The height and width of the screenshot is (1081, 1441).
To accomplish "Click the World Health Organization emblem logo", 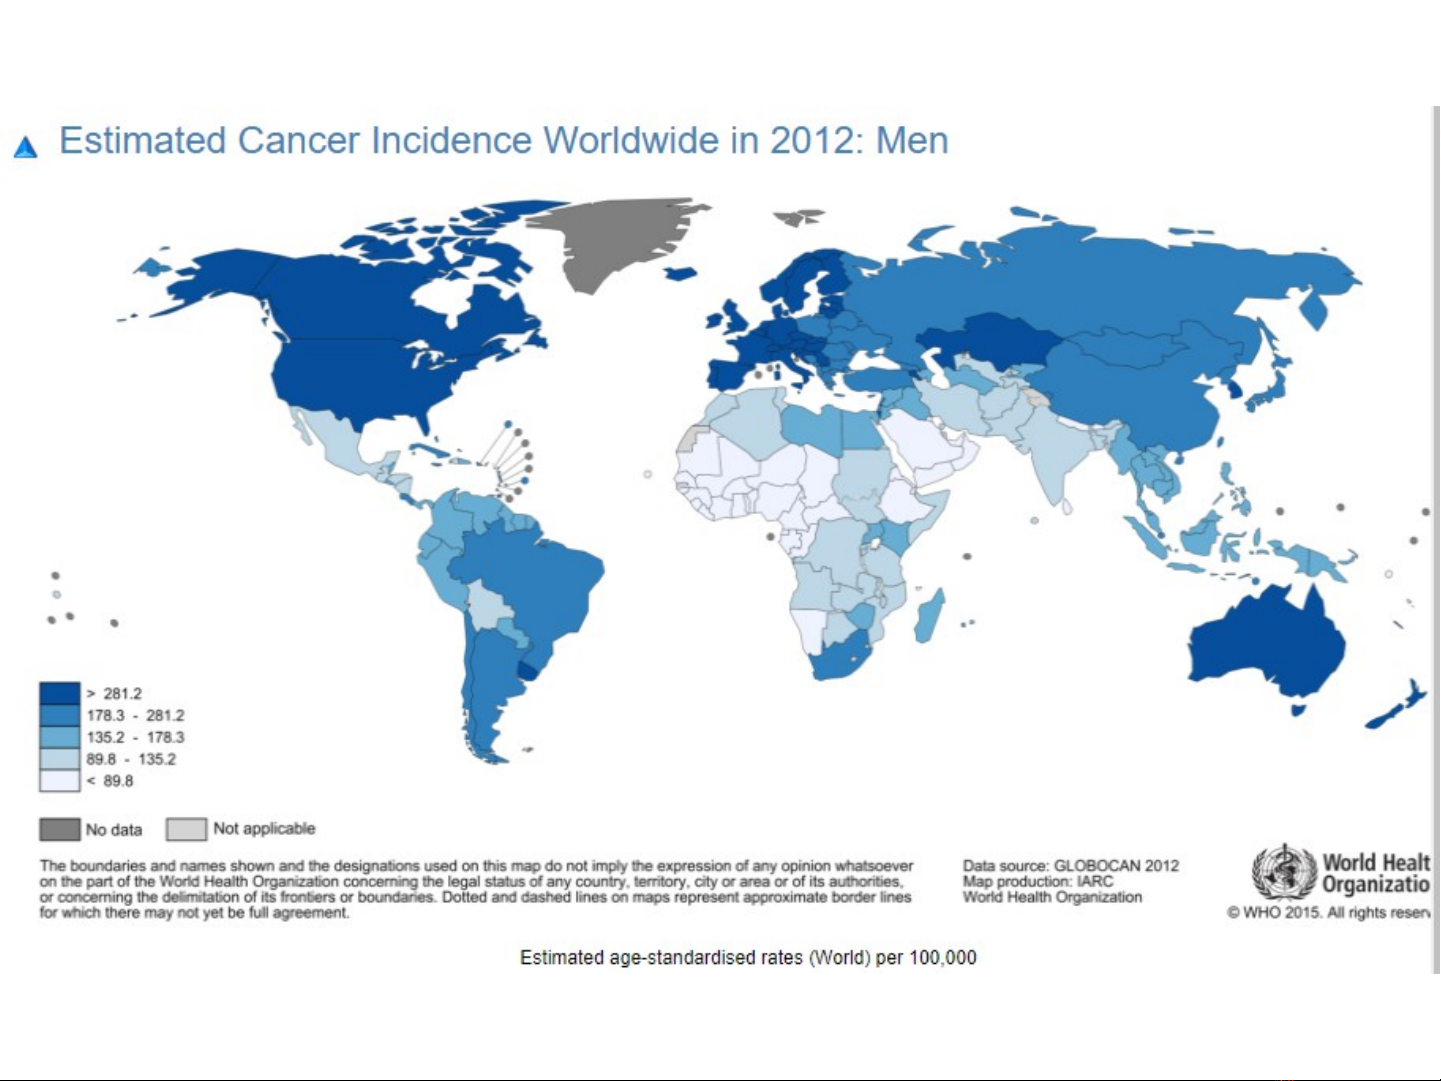I will (x=1284, y=873).
